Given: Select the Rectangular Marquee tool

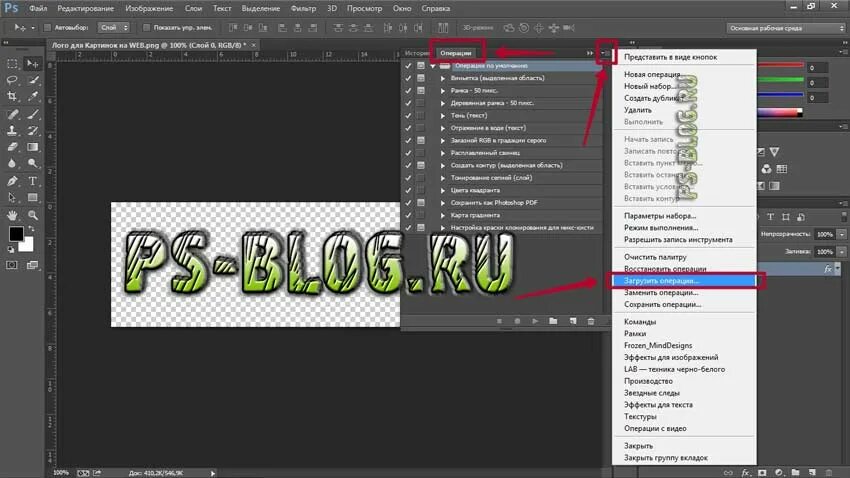Looking at the screenshot, I should [x=12, y=64].
